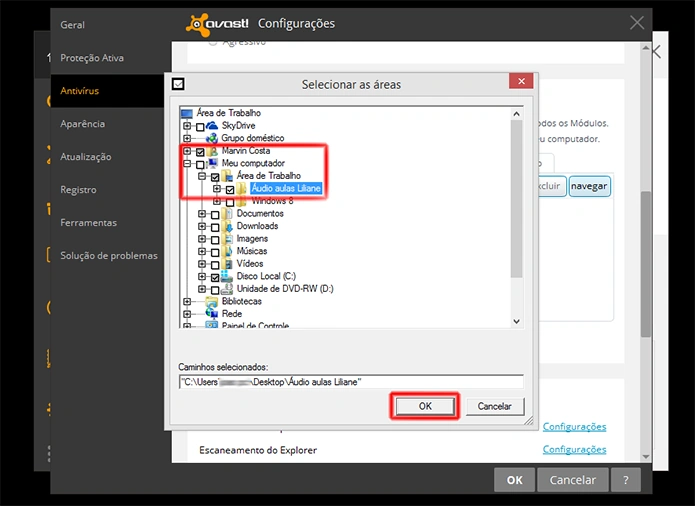Check the SkyDrive checkbox

(200, 127)
